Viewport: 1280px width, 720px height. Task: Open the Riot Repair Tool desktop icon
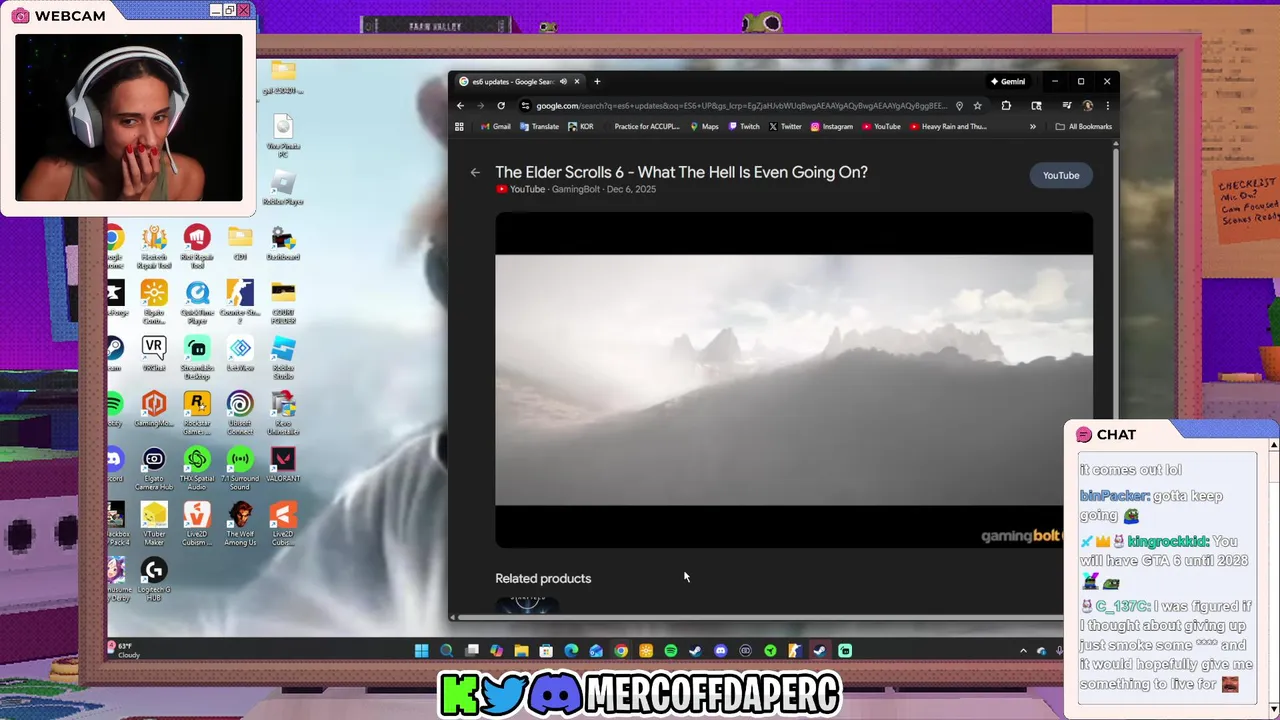point(197,246)
